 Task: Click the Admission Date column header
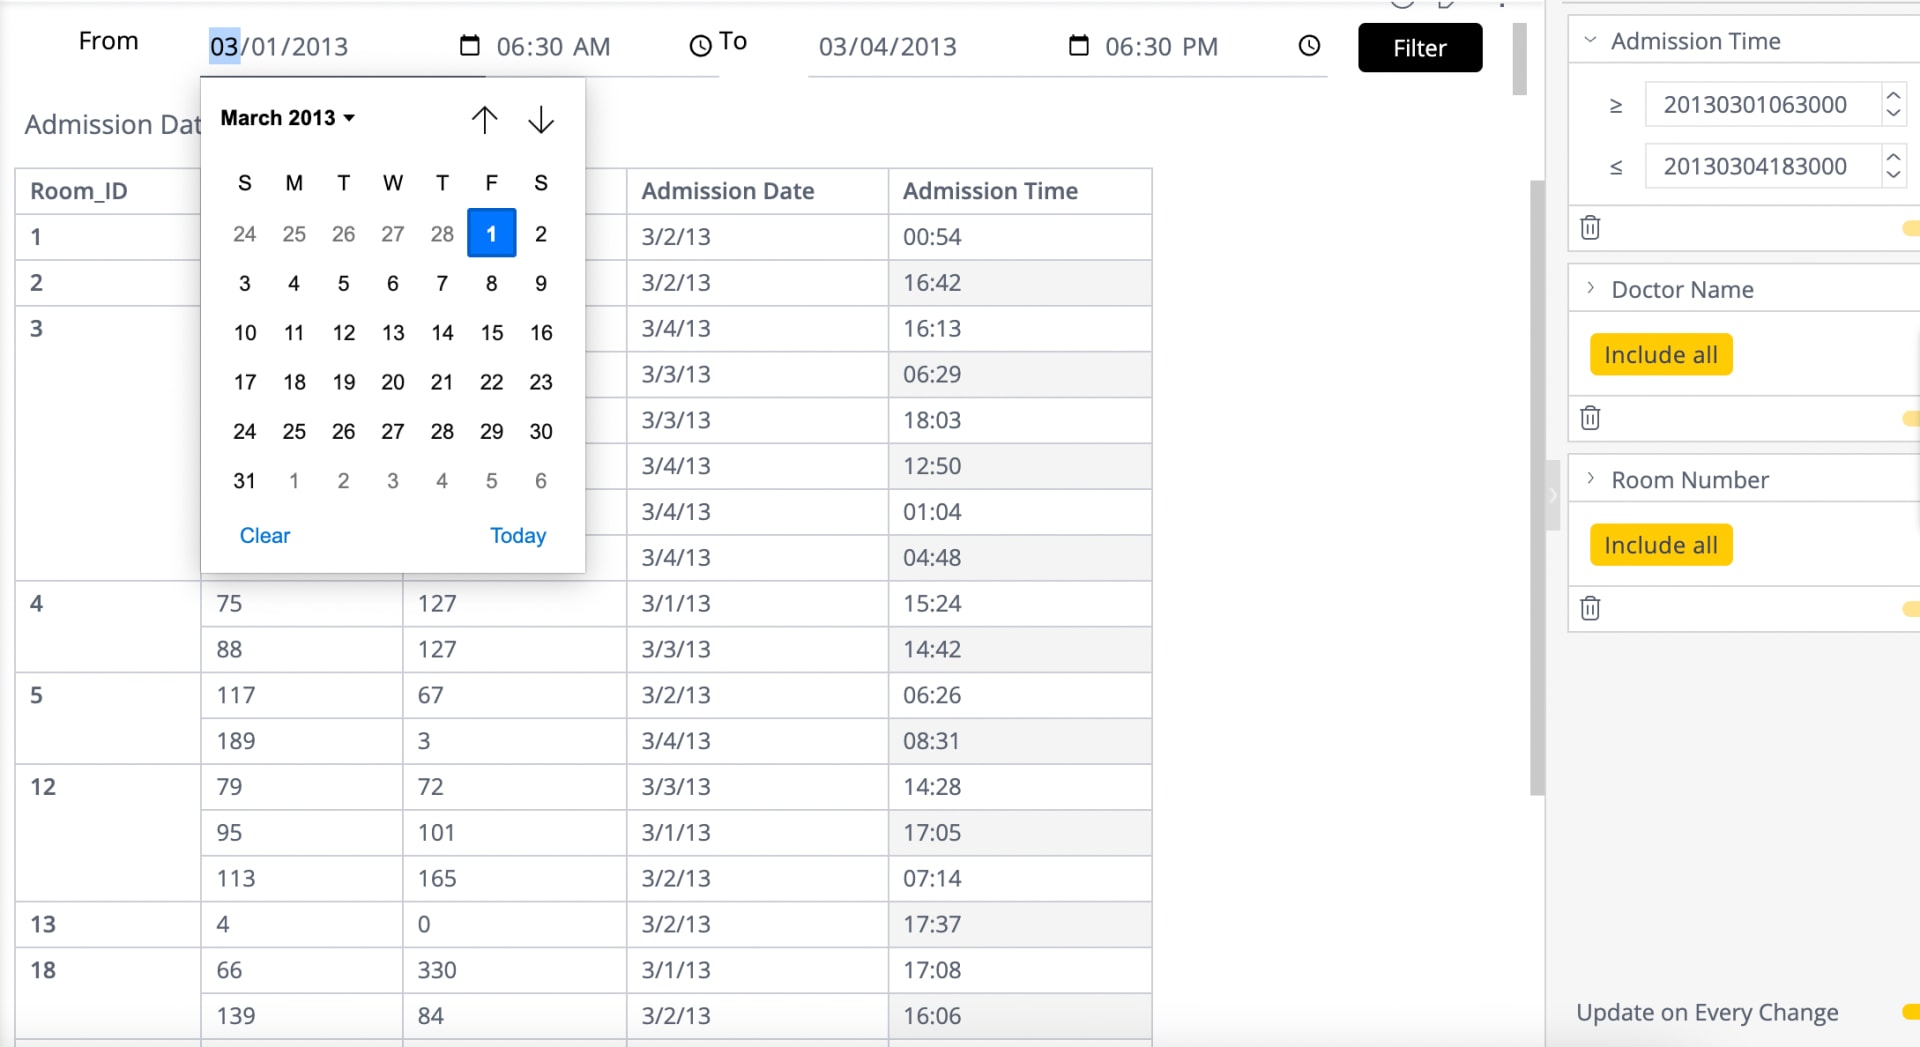757,191
